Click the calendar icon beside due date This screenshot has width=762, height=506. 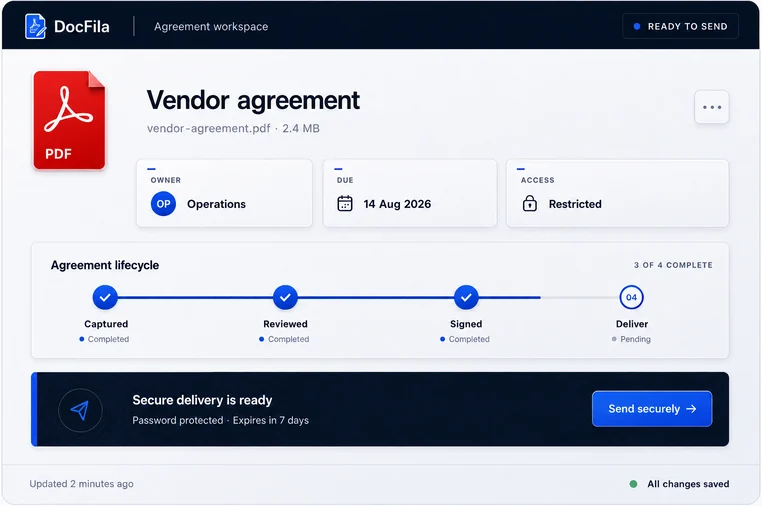pyautogui.click(x=345, y=203)
